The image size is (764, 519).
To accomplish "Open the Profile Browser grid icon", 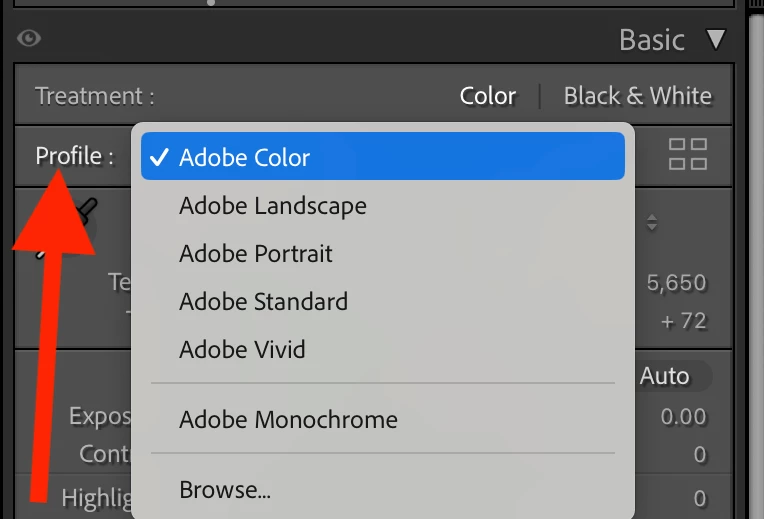I will click(688, 154).
